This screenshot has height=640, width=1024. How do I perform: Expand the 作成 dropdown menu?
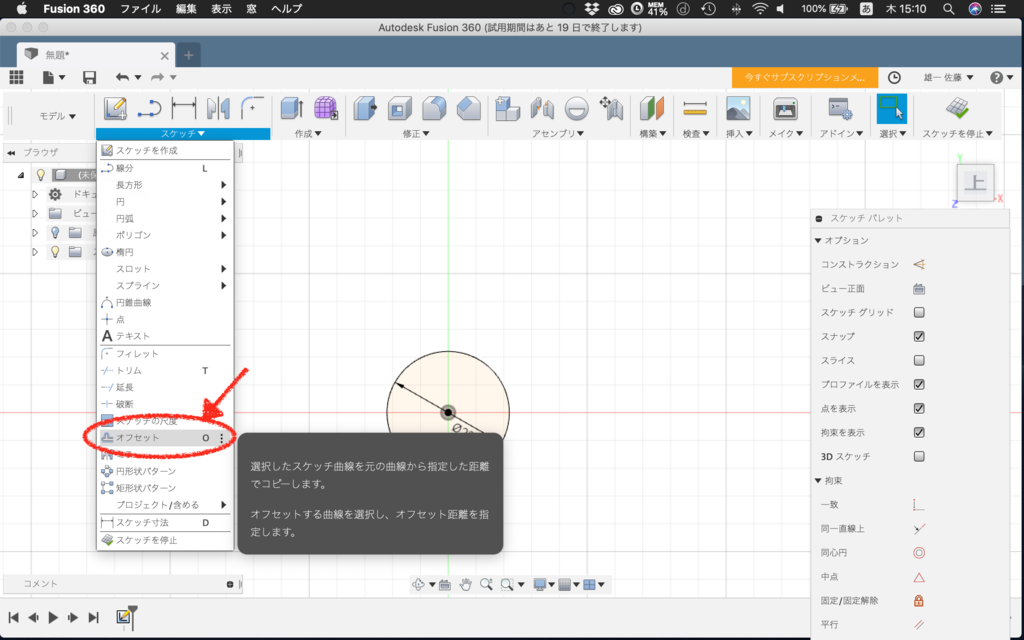pos(308,133)
